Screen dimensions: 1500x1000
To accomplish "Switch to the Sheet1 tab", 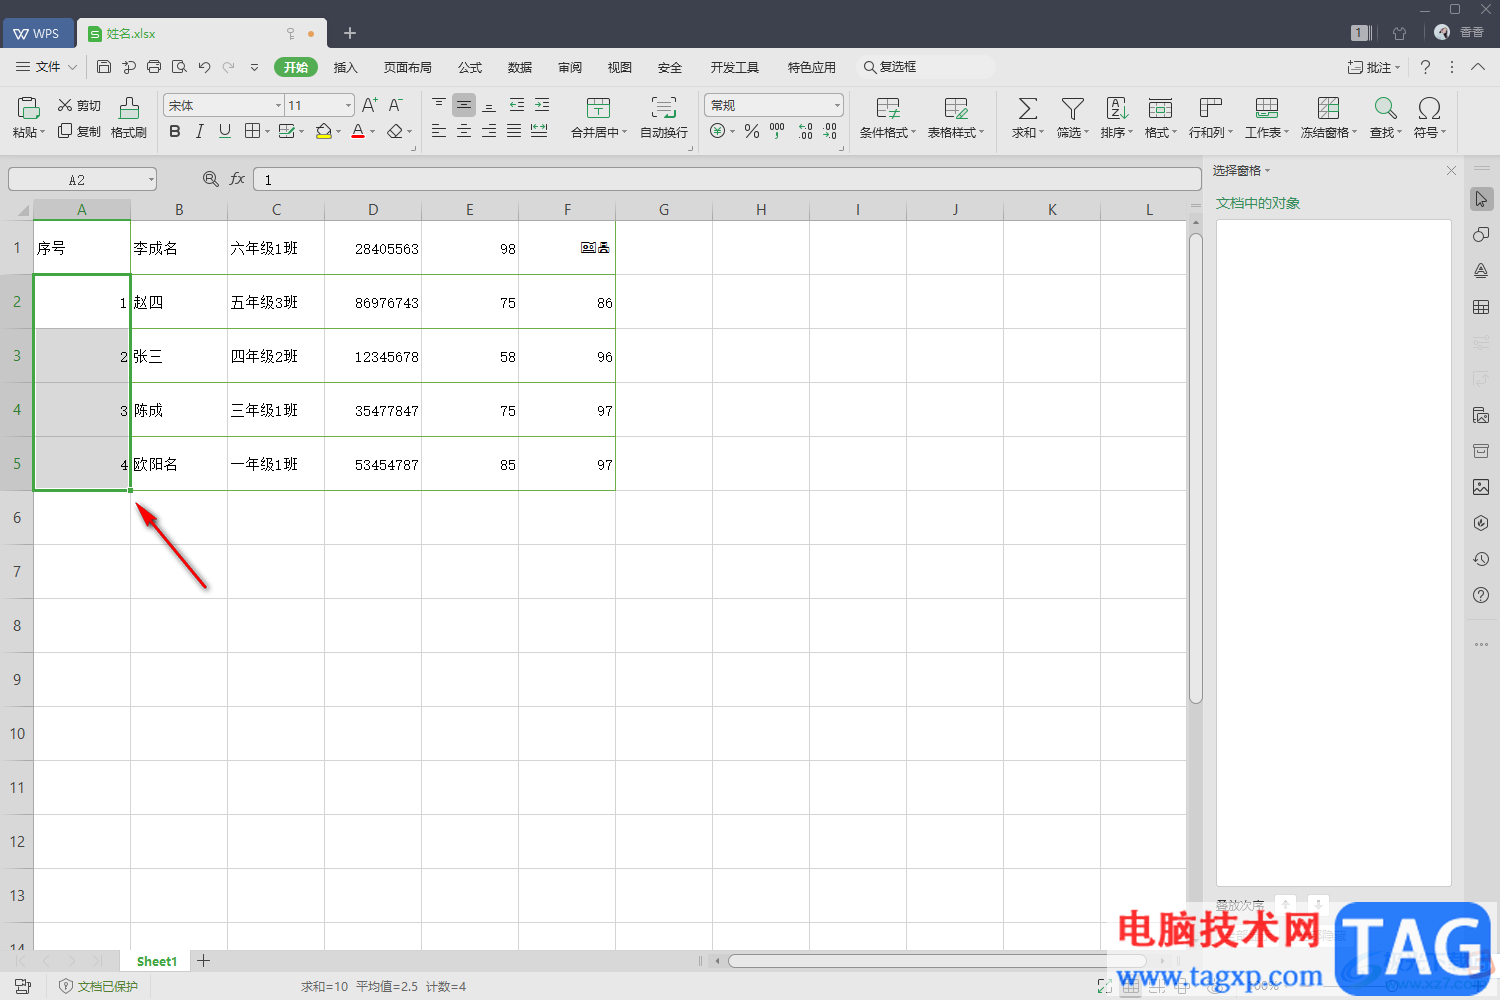I will tap(156, 961).
